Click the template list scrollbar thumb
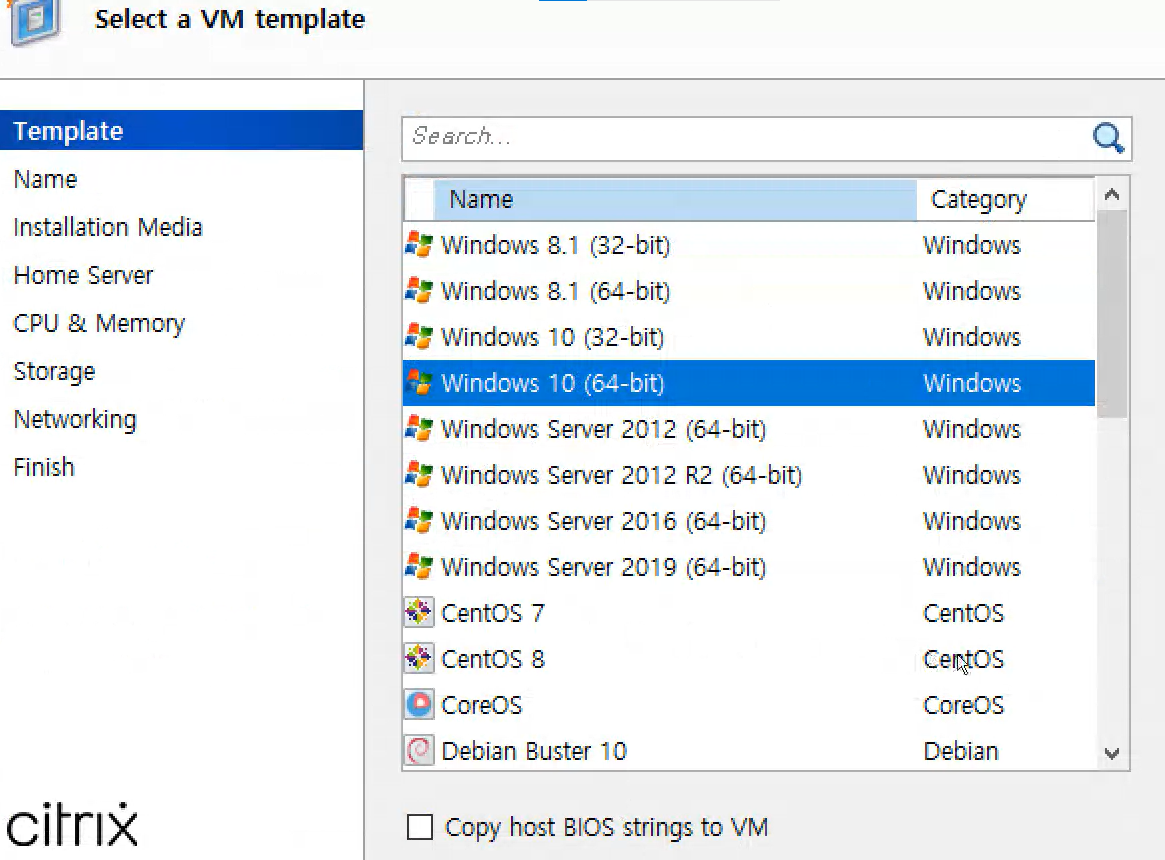This screenshot has width=1165, height=860. point(1112,314)
